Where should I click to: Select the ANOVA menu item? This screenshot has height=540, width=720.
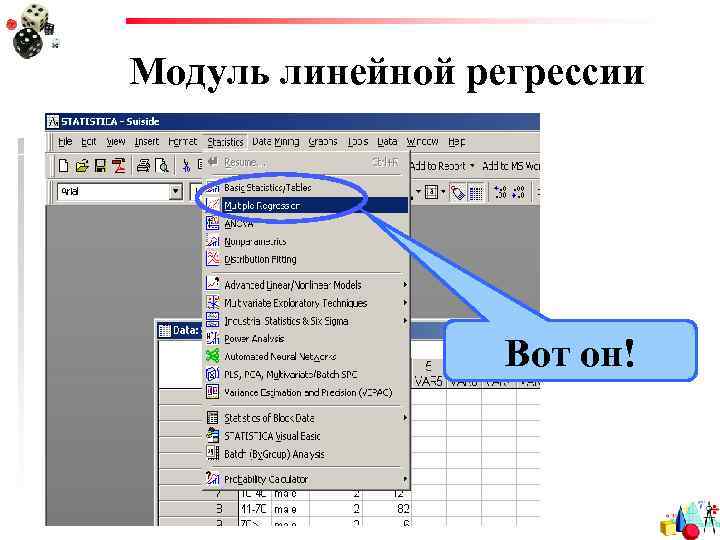click(x=306, y=224)
